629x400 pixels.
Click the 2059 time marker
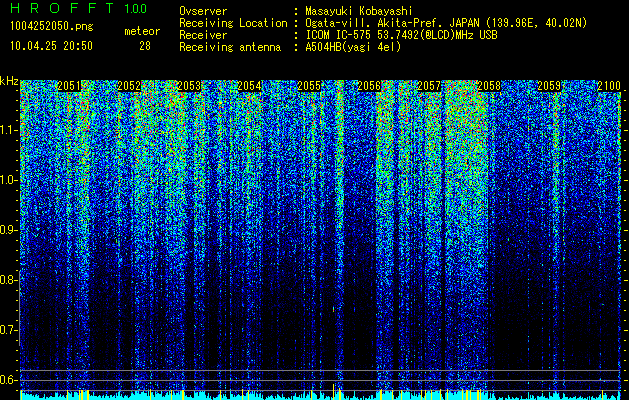pos(549,86)
